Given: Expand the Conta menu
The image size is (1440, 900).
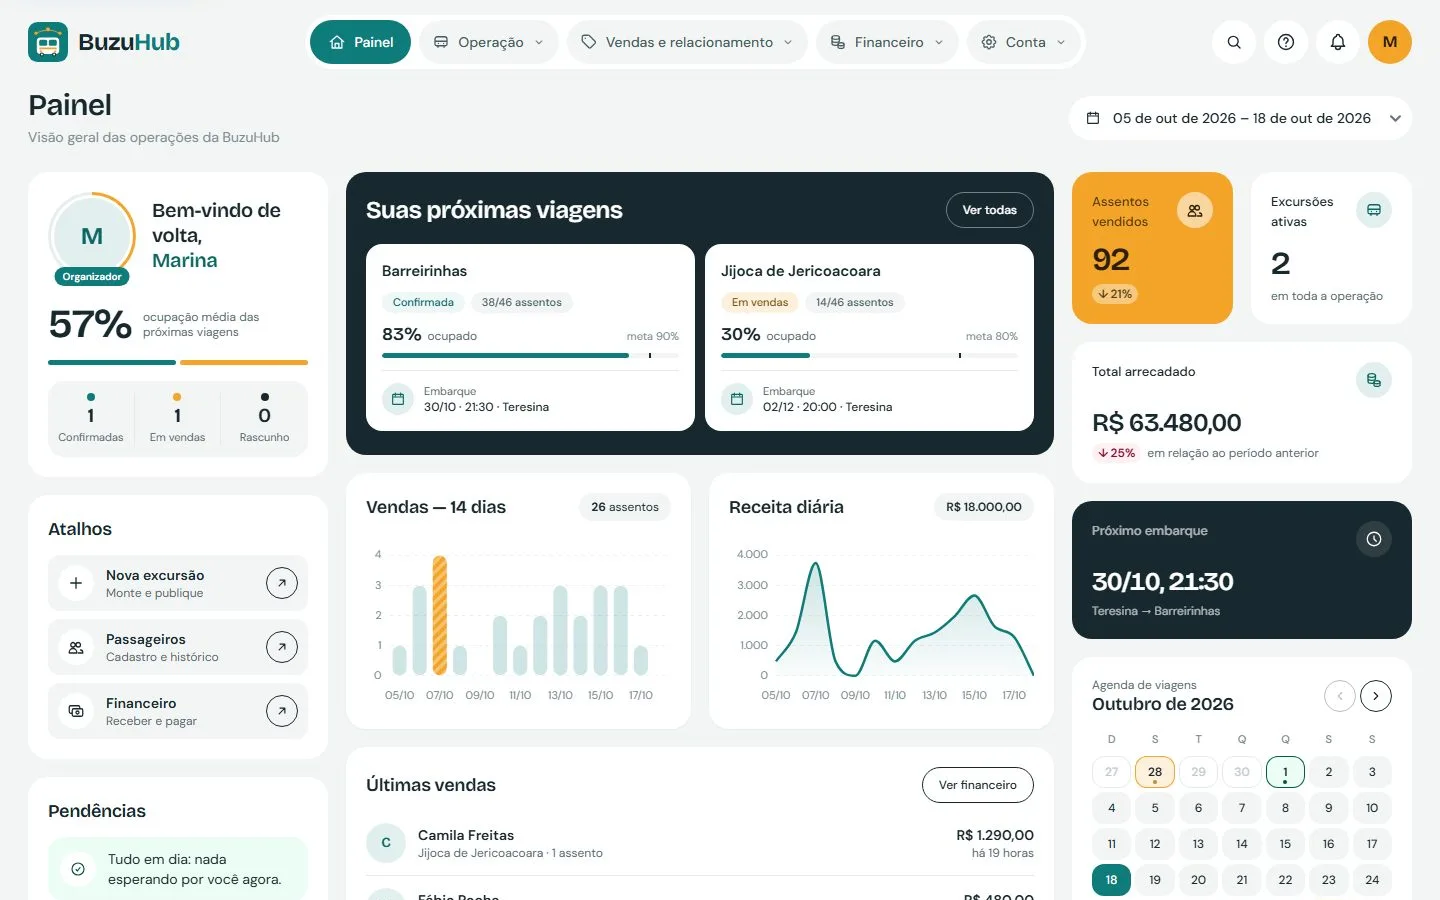Looking at the screenshot, I should click(1024, 42).
